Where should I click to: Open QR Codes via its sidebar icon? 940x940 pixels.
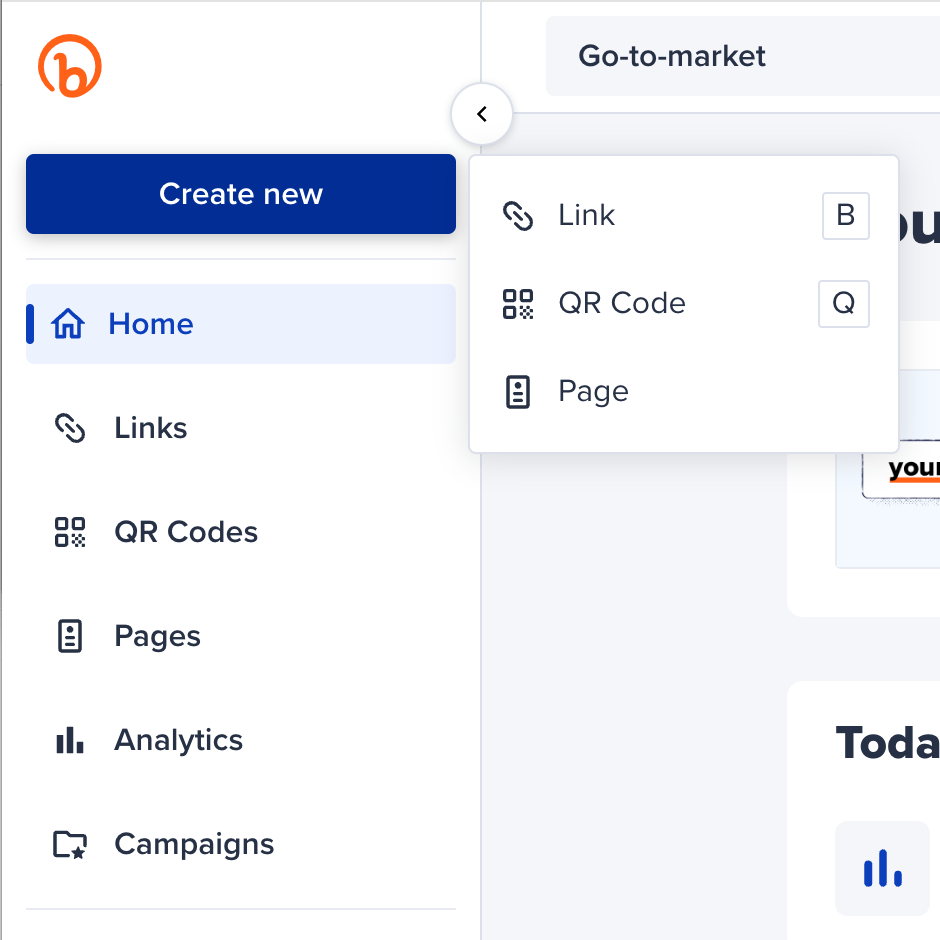[69, 531]
